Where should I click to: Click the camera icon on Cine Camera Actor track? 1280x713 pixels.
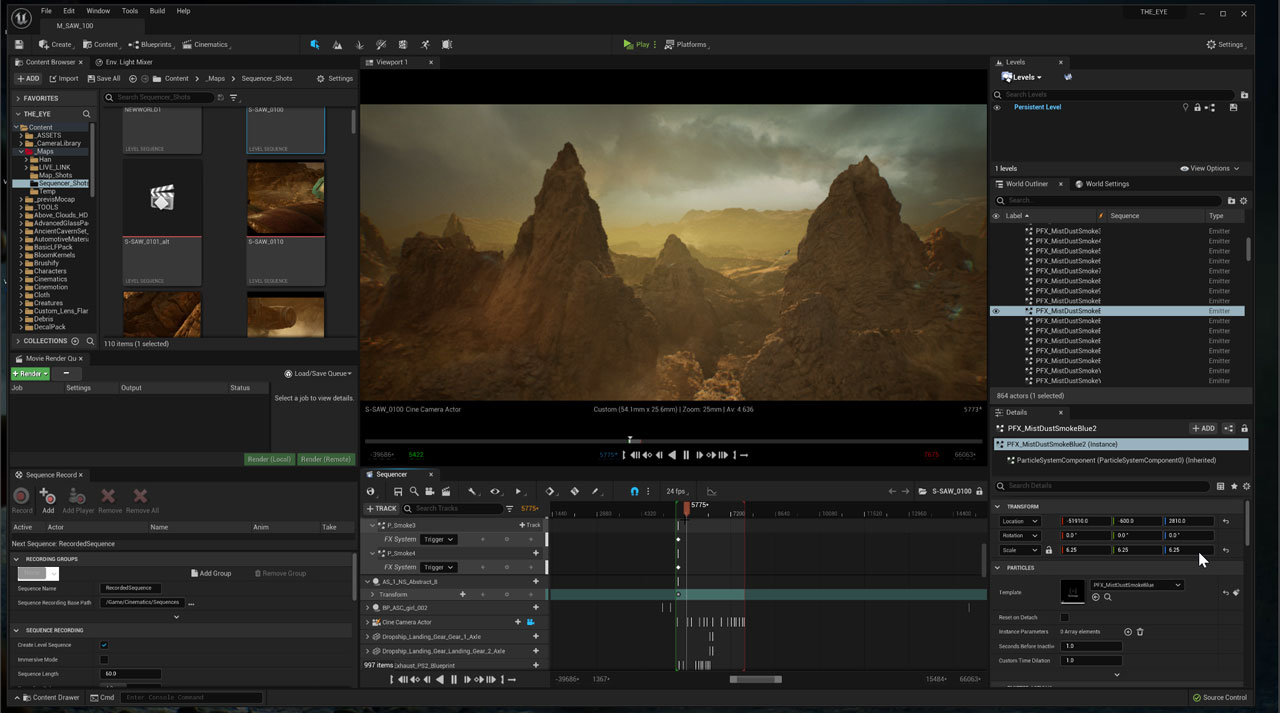point(531,622)
